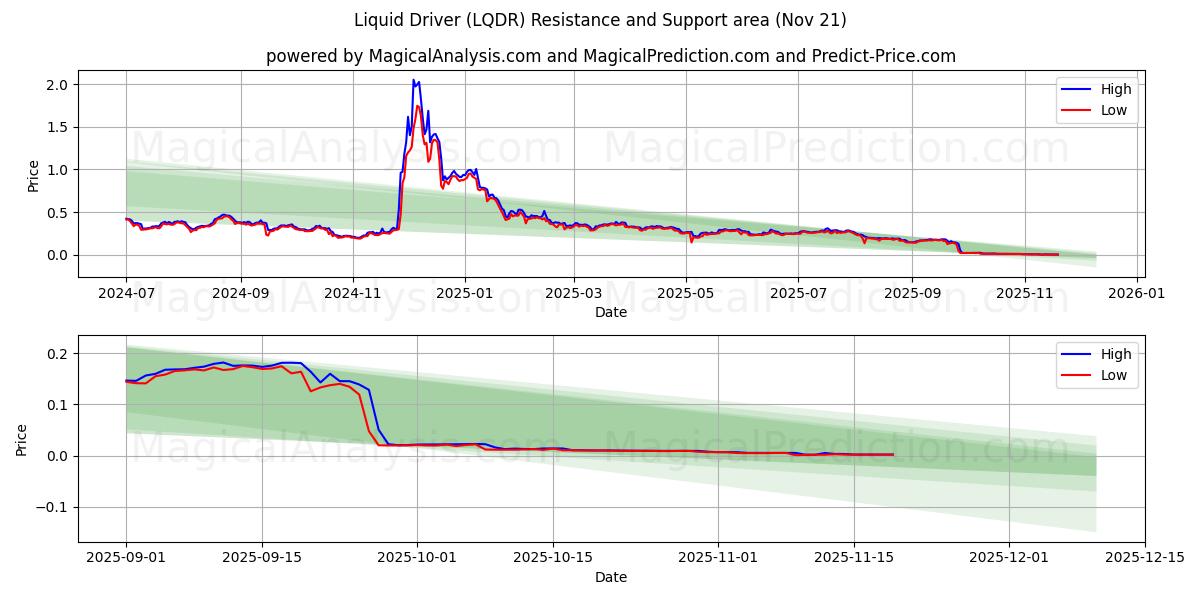
Task: Click the '1.5' y-axis label in top chart
Action: coord(58,127)
